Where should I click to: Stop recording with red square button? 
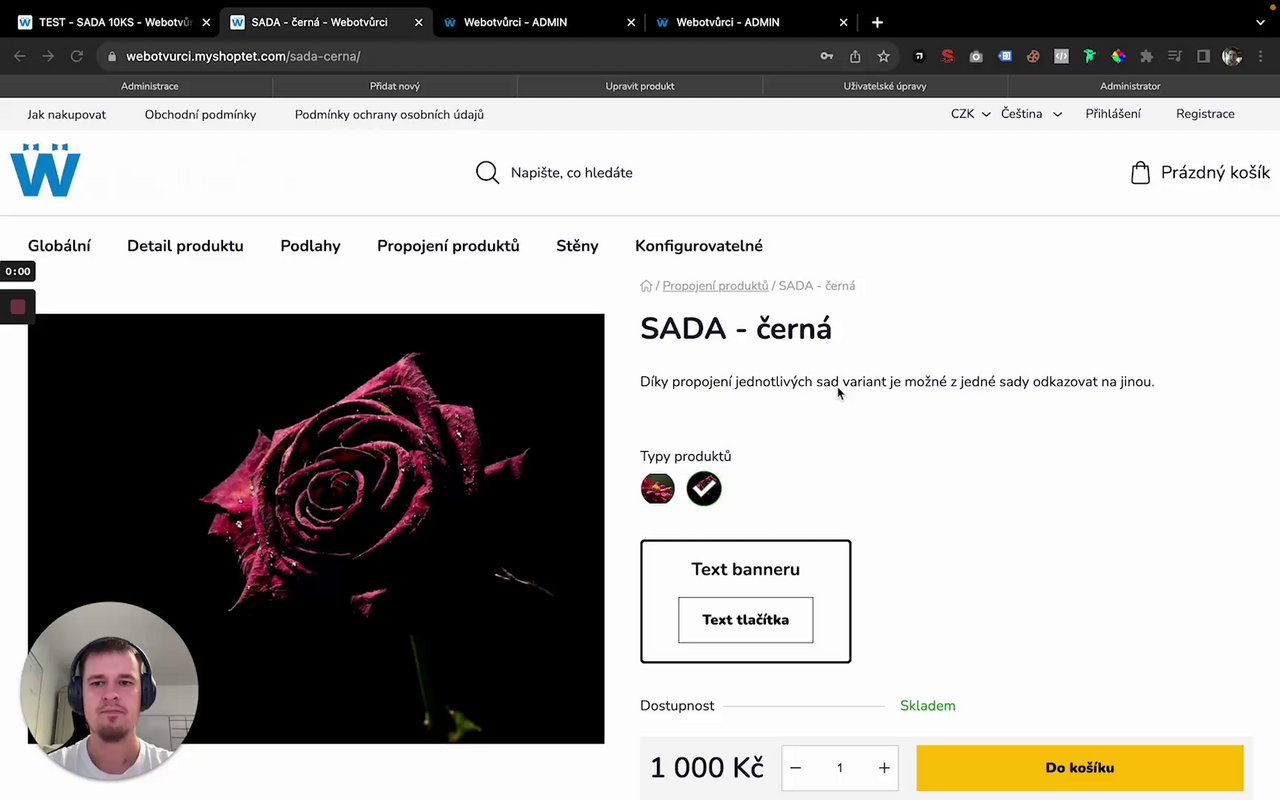point(18,307)
